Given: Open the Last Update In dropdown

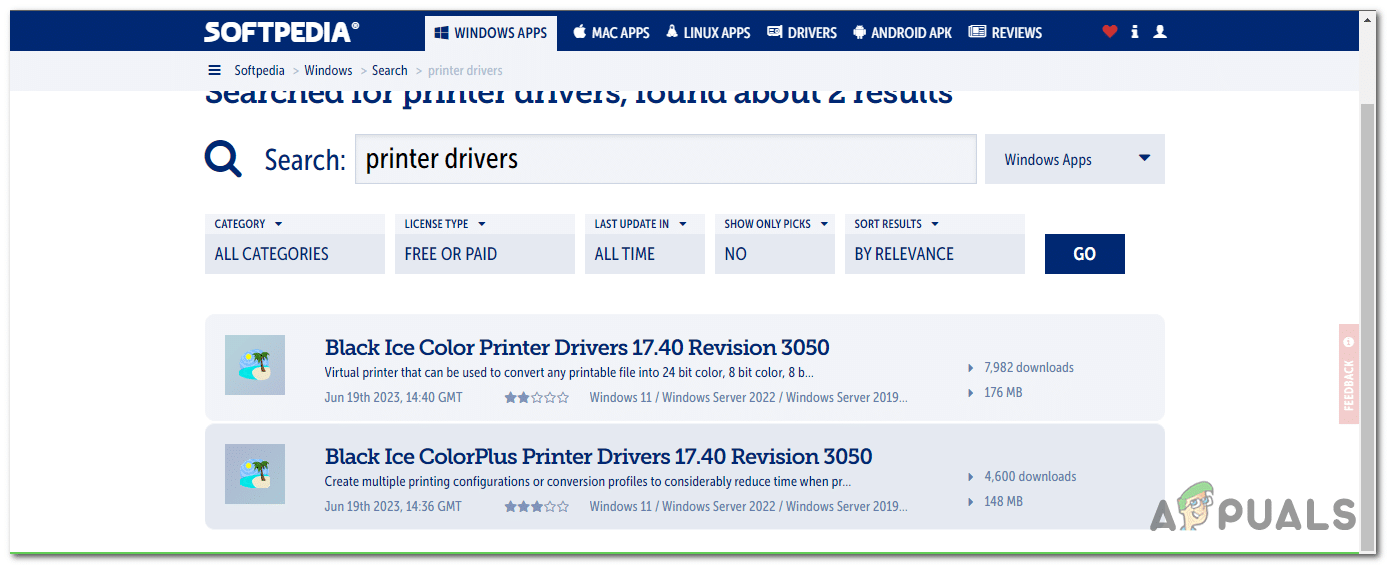Looking at the screenshot, I should coord(644,243).
